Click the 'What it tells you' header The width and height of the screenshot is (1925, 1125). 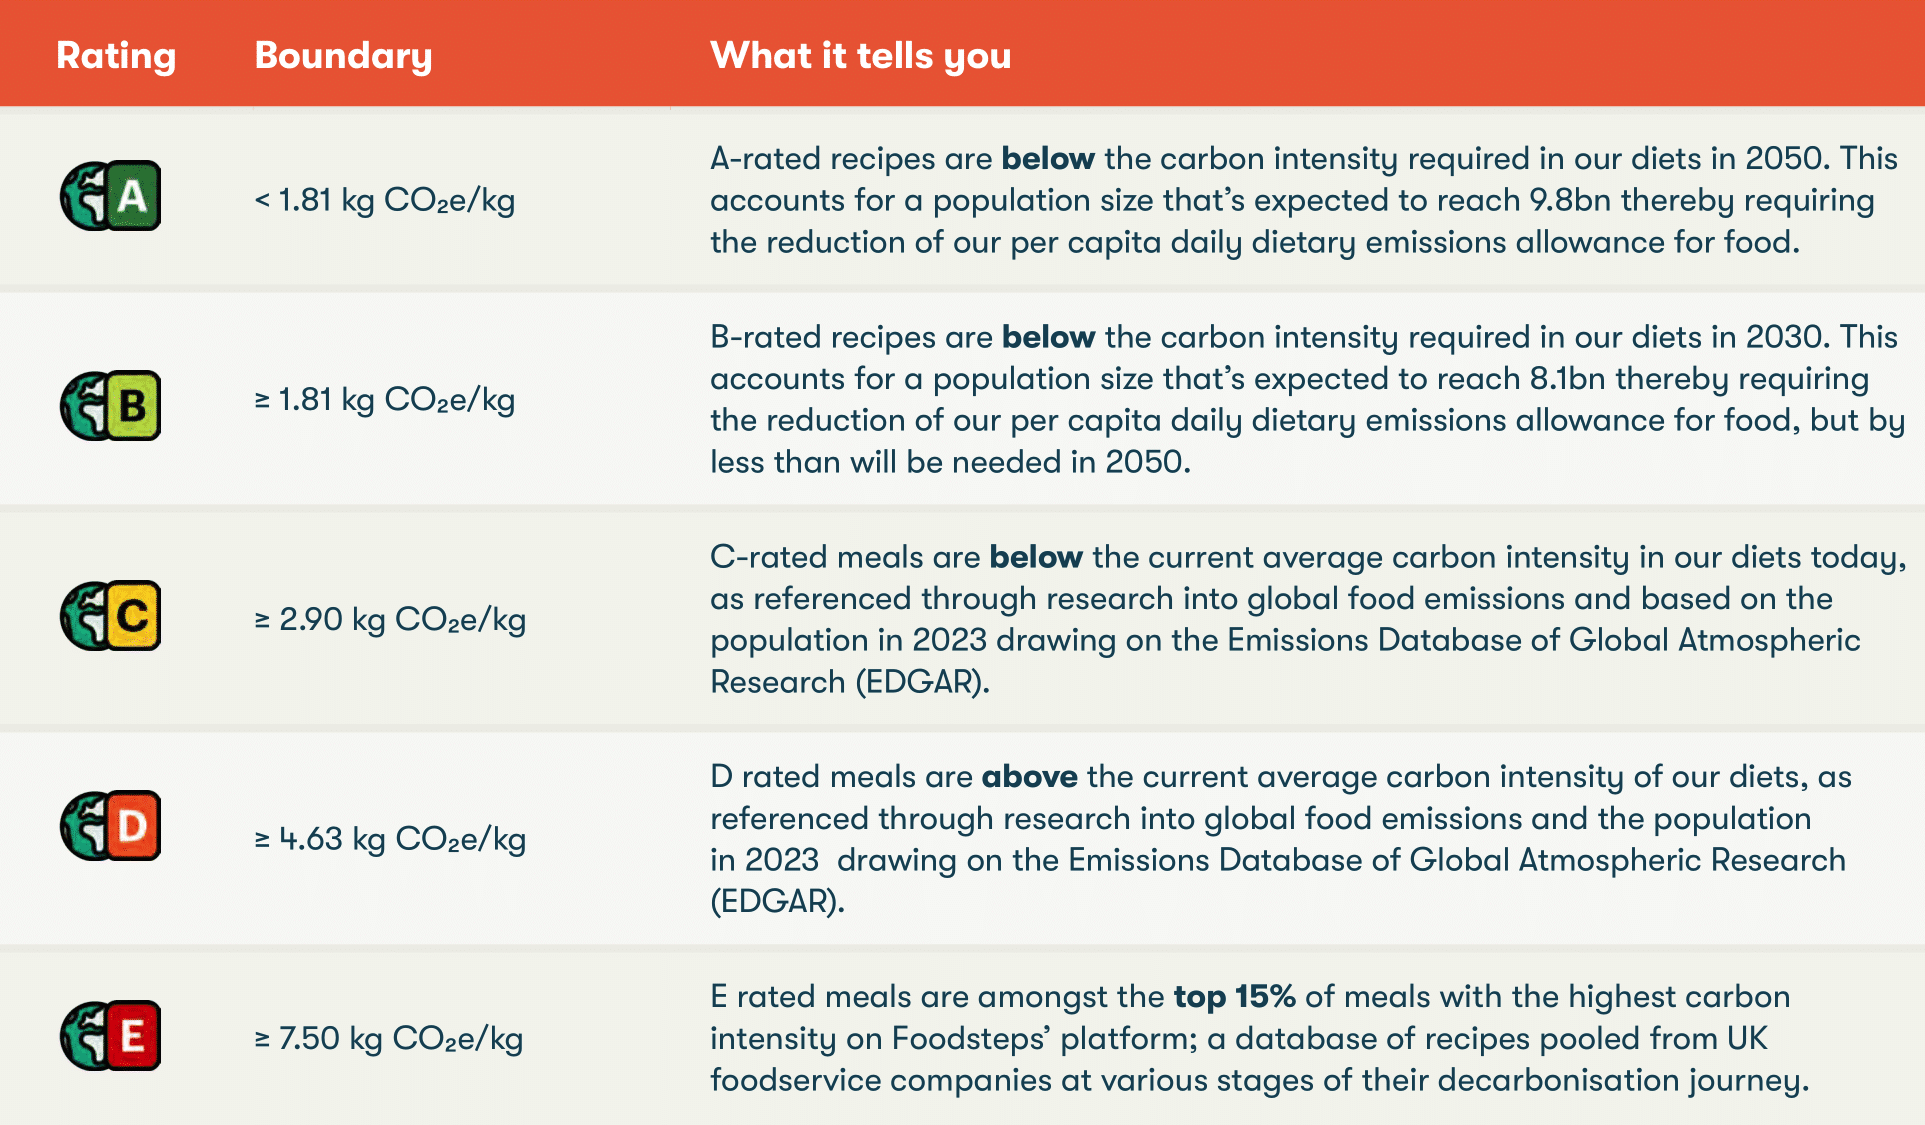tap(860, 56)
